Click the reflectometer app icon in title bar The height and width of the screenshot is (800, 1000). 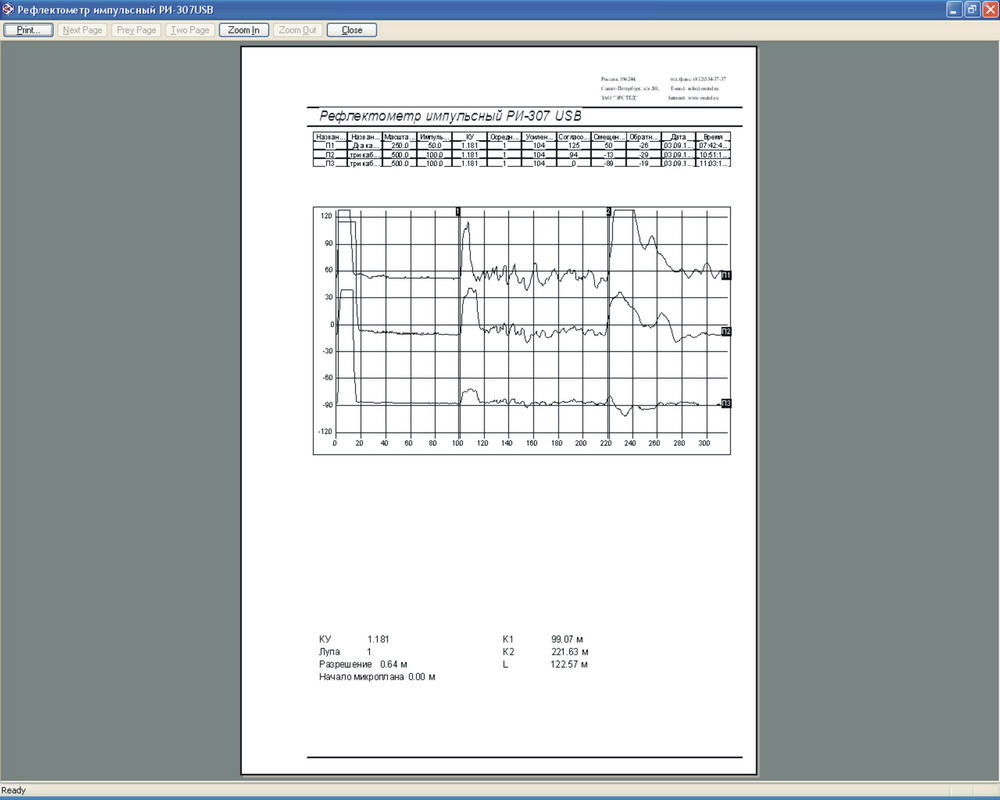(8, 10)
